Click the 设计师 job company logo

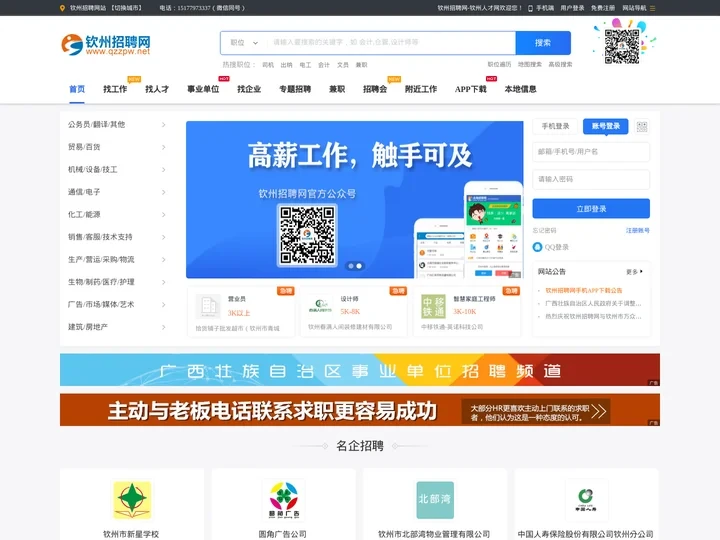pos(321,306)
